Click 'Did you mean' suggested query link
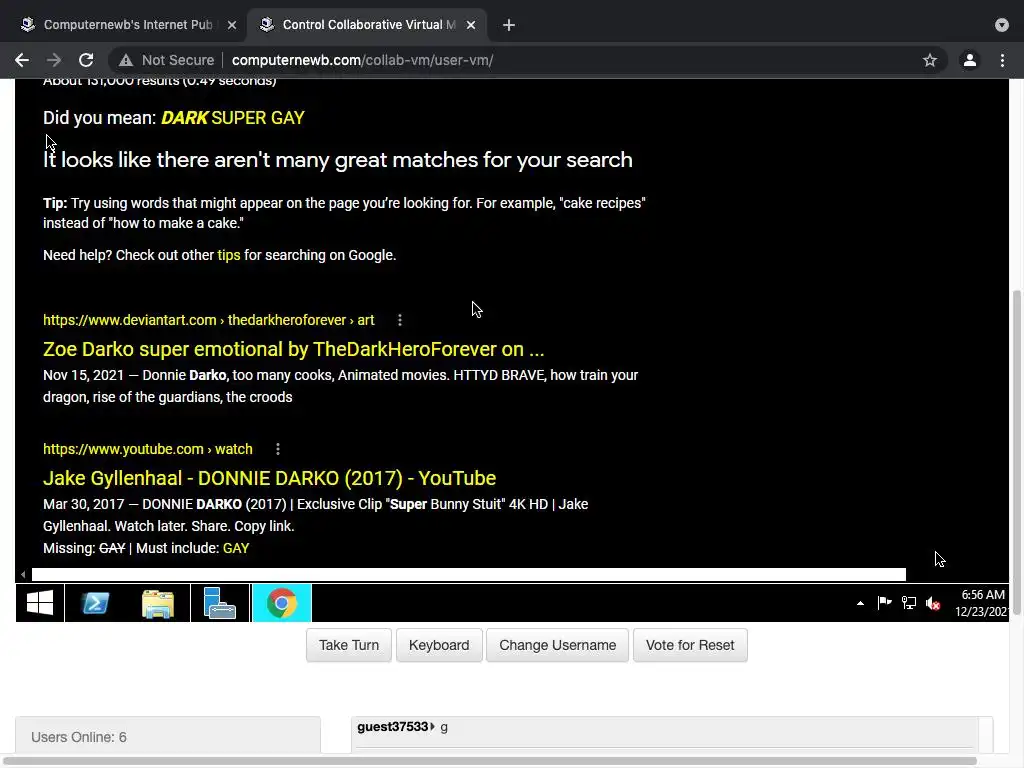Viewport: 1024px width, 768px height. [232, 118]
